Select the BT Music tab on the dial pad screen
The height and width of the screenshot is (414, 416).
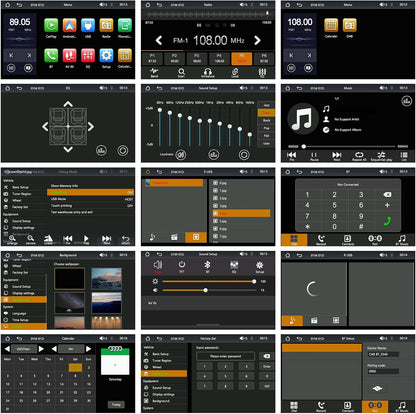(402, 240)
